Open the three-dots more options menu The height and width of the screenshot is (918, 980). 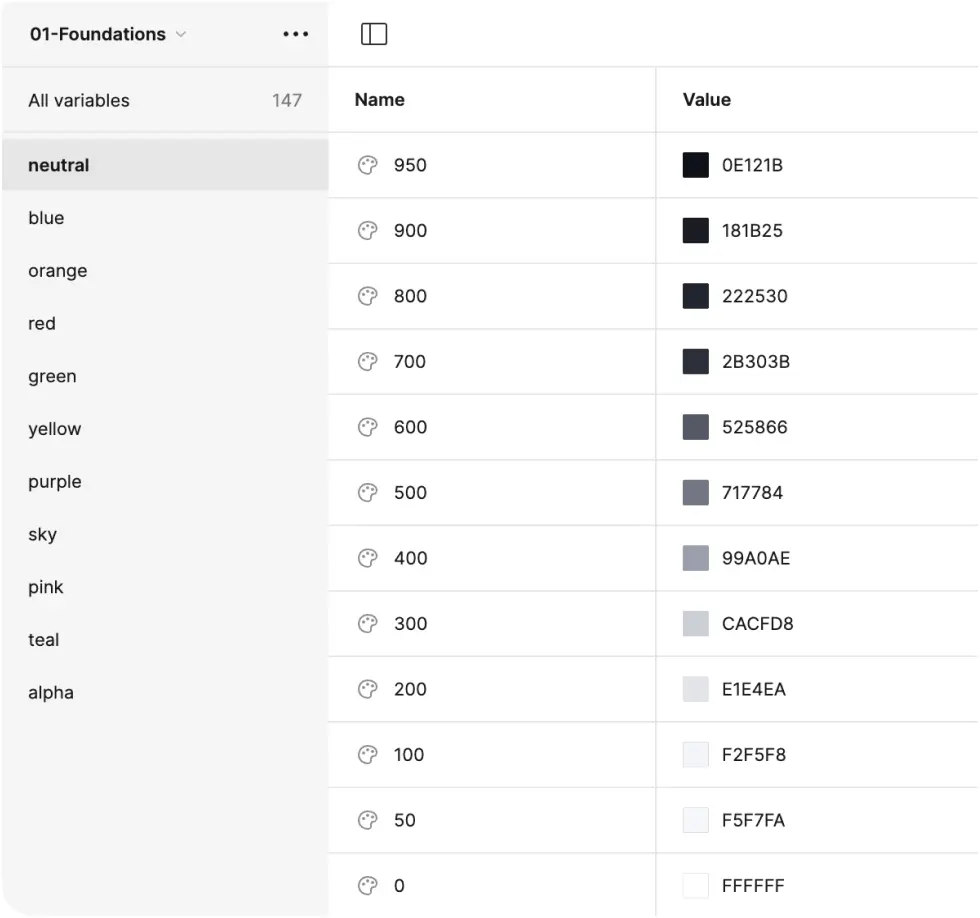pyautogui.click(x=295, y=34)
